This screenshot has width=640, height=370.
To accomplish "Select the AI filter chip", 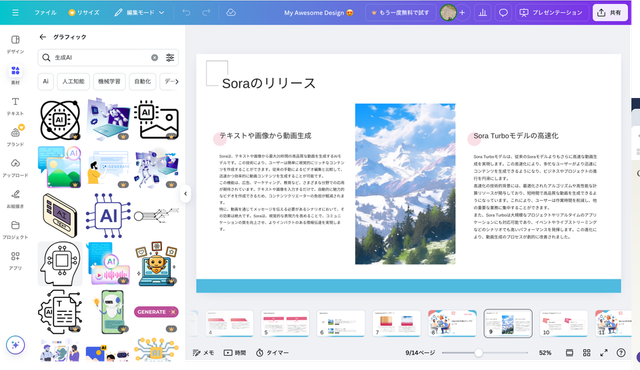I will coord(46,81).
